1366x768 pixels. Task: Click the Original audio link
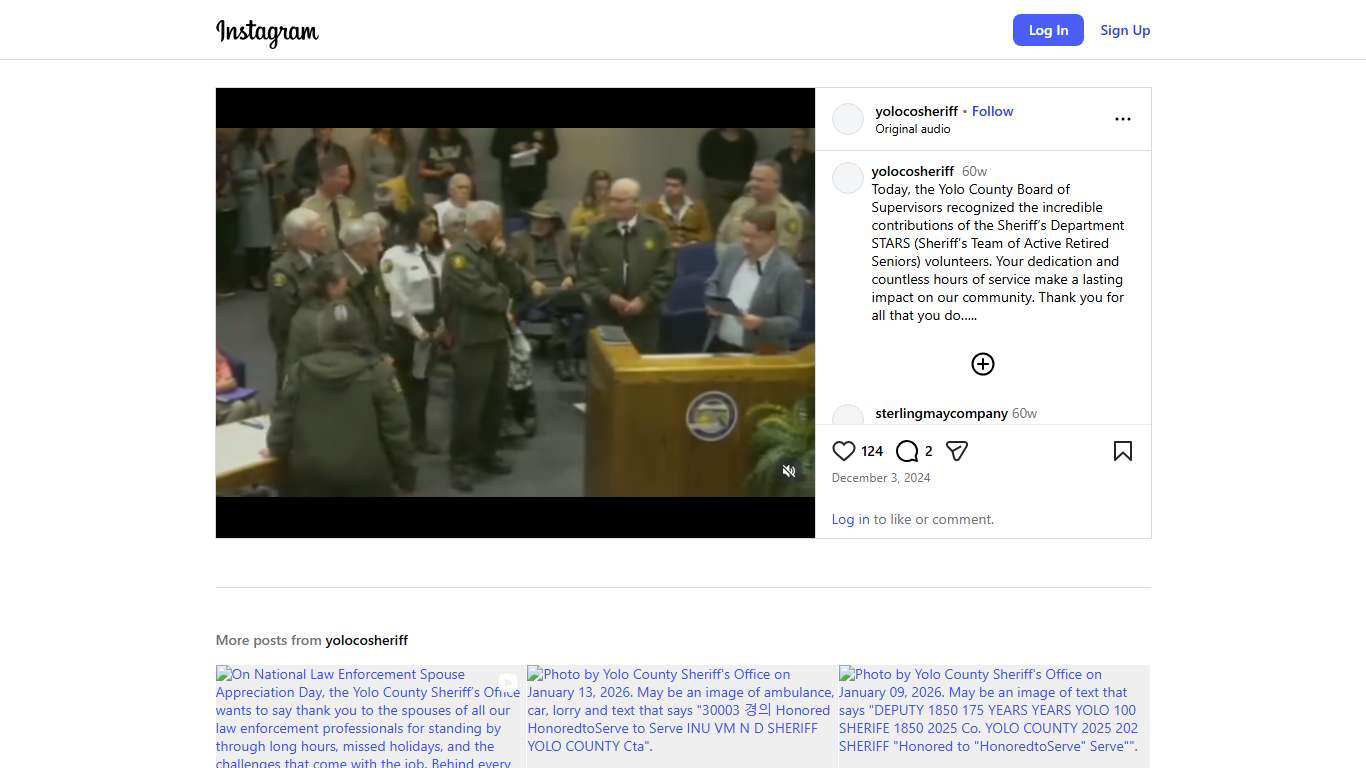coord(912,129)
